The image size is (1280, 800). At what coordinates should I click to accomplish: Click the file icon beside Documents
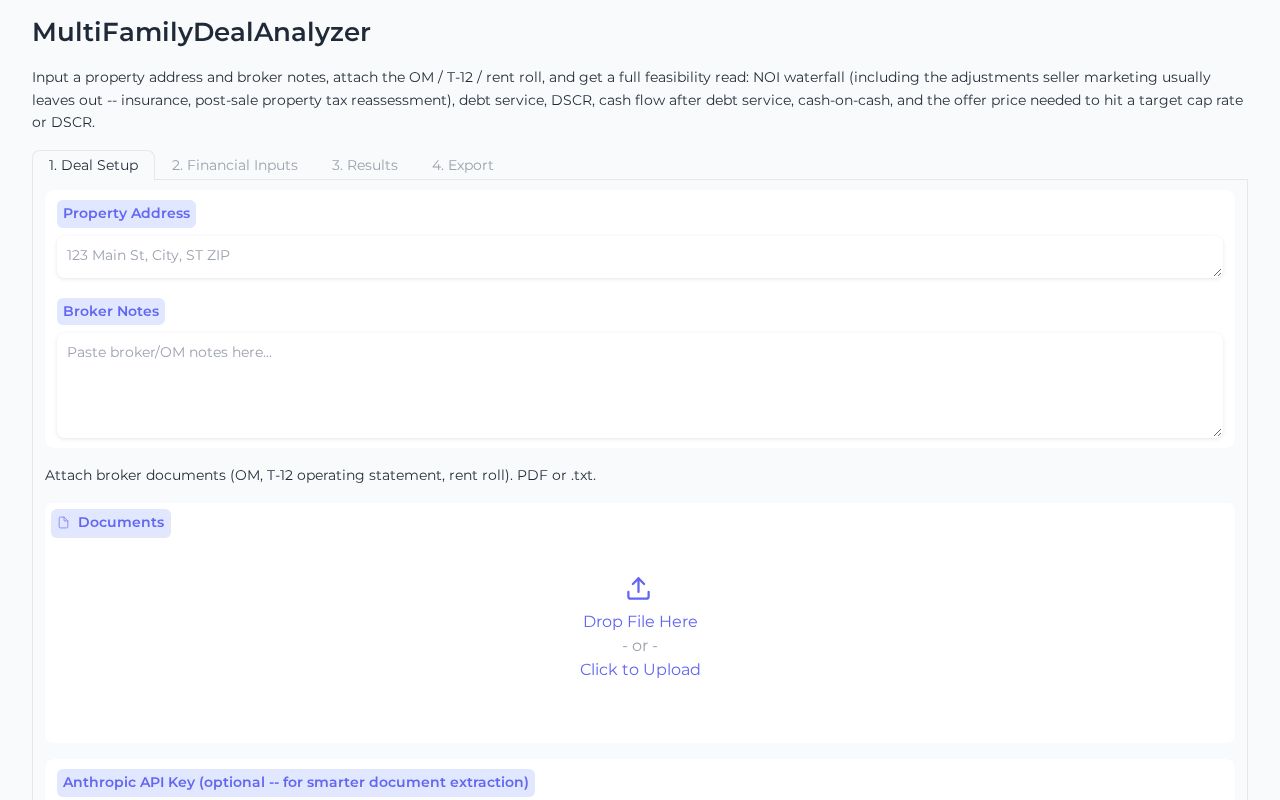click(64, 523)
